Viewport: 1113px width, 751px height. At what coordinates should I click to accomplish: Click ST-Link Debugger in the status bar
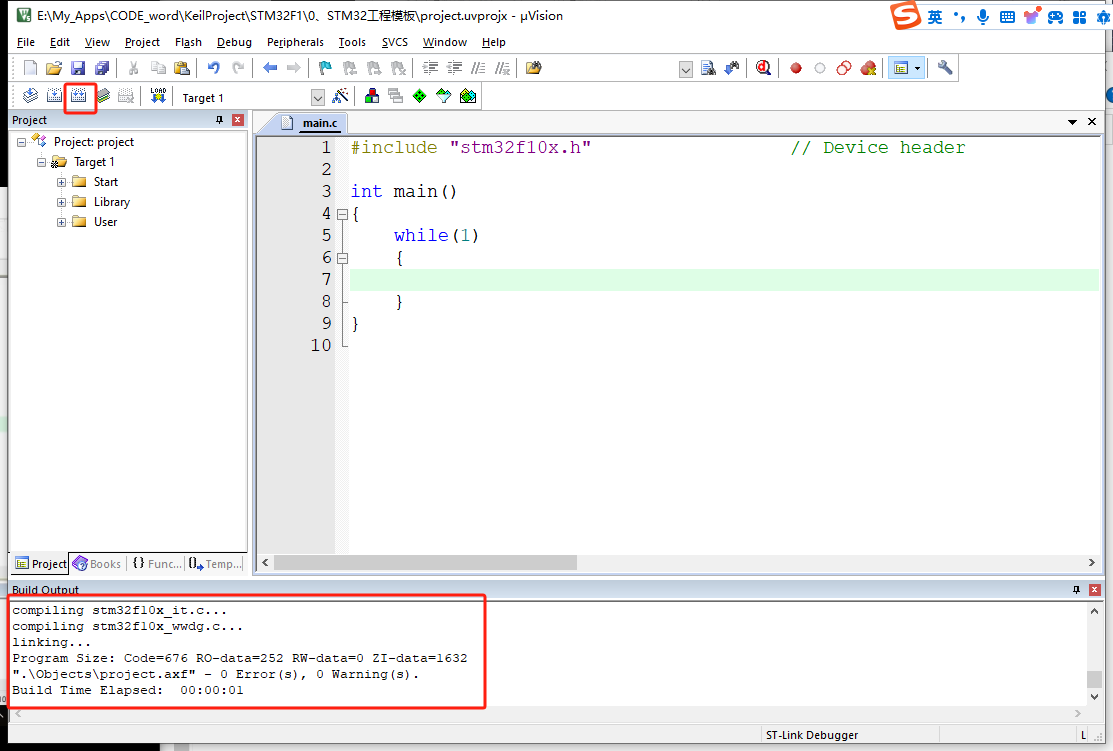tap(811, 735)
